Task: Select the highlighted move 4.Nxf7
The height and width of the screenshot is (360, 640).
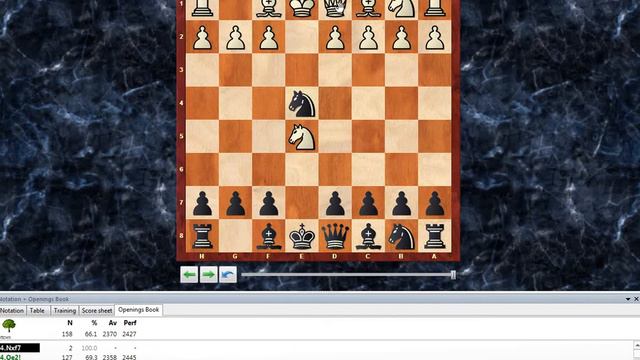Action: tap(20, 348)
